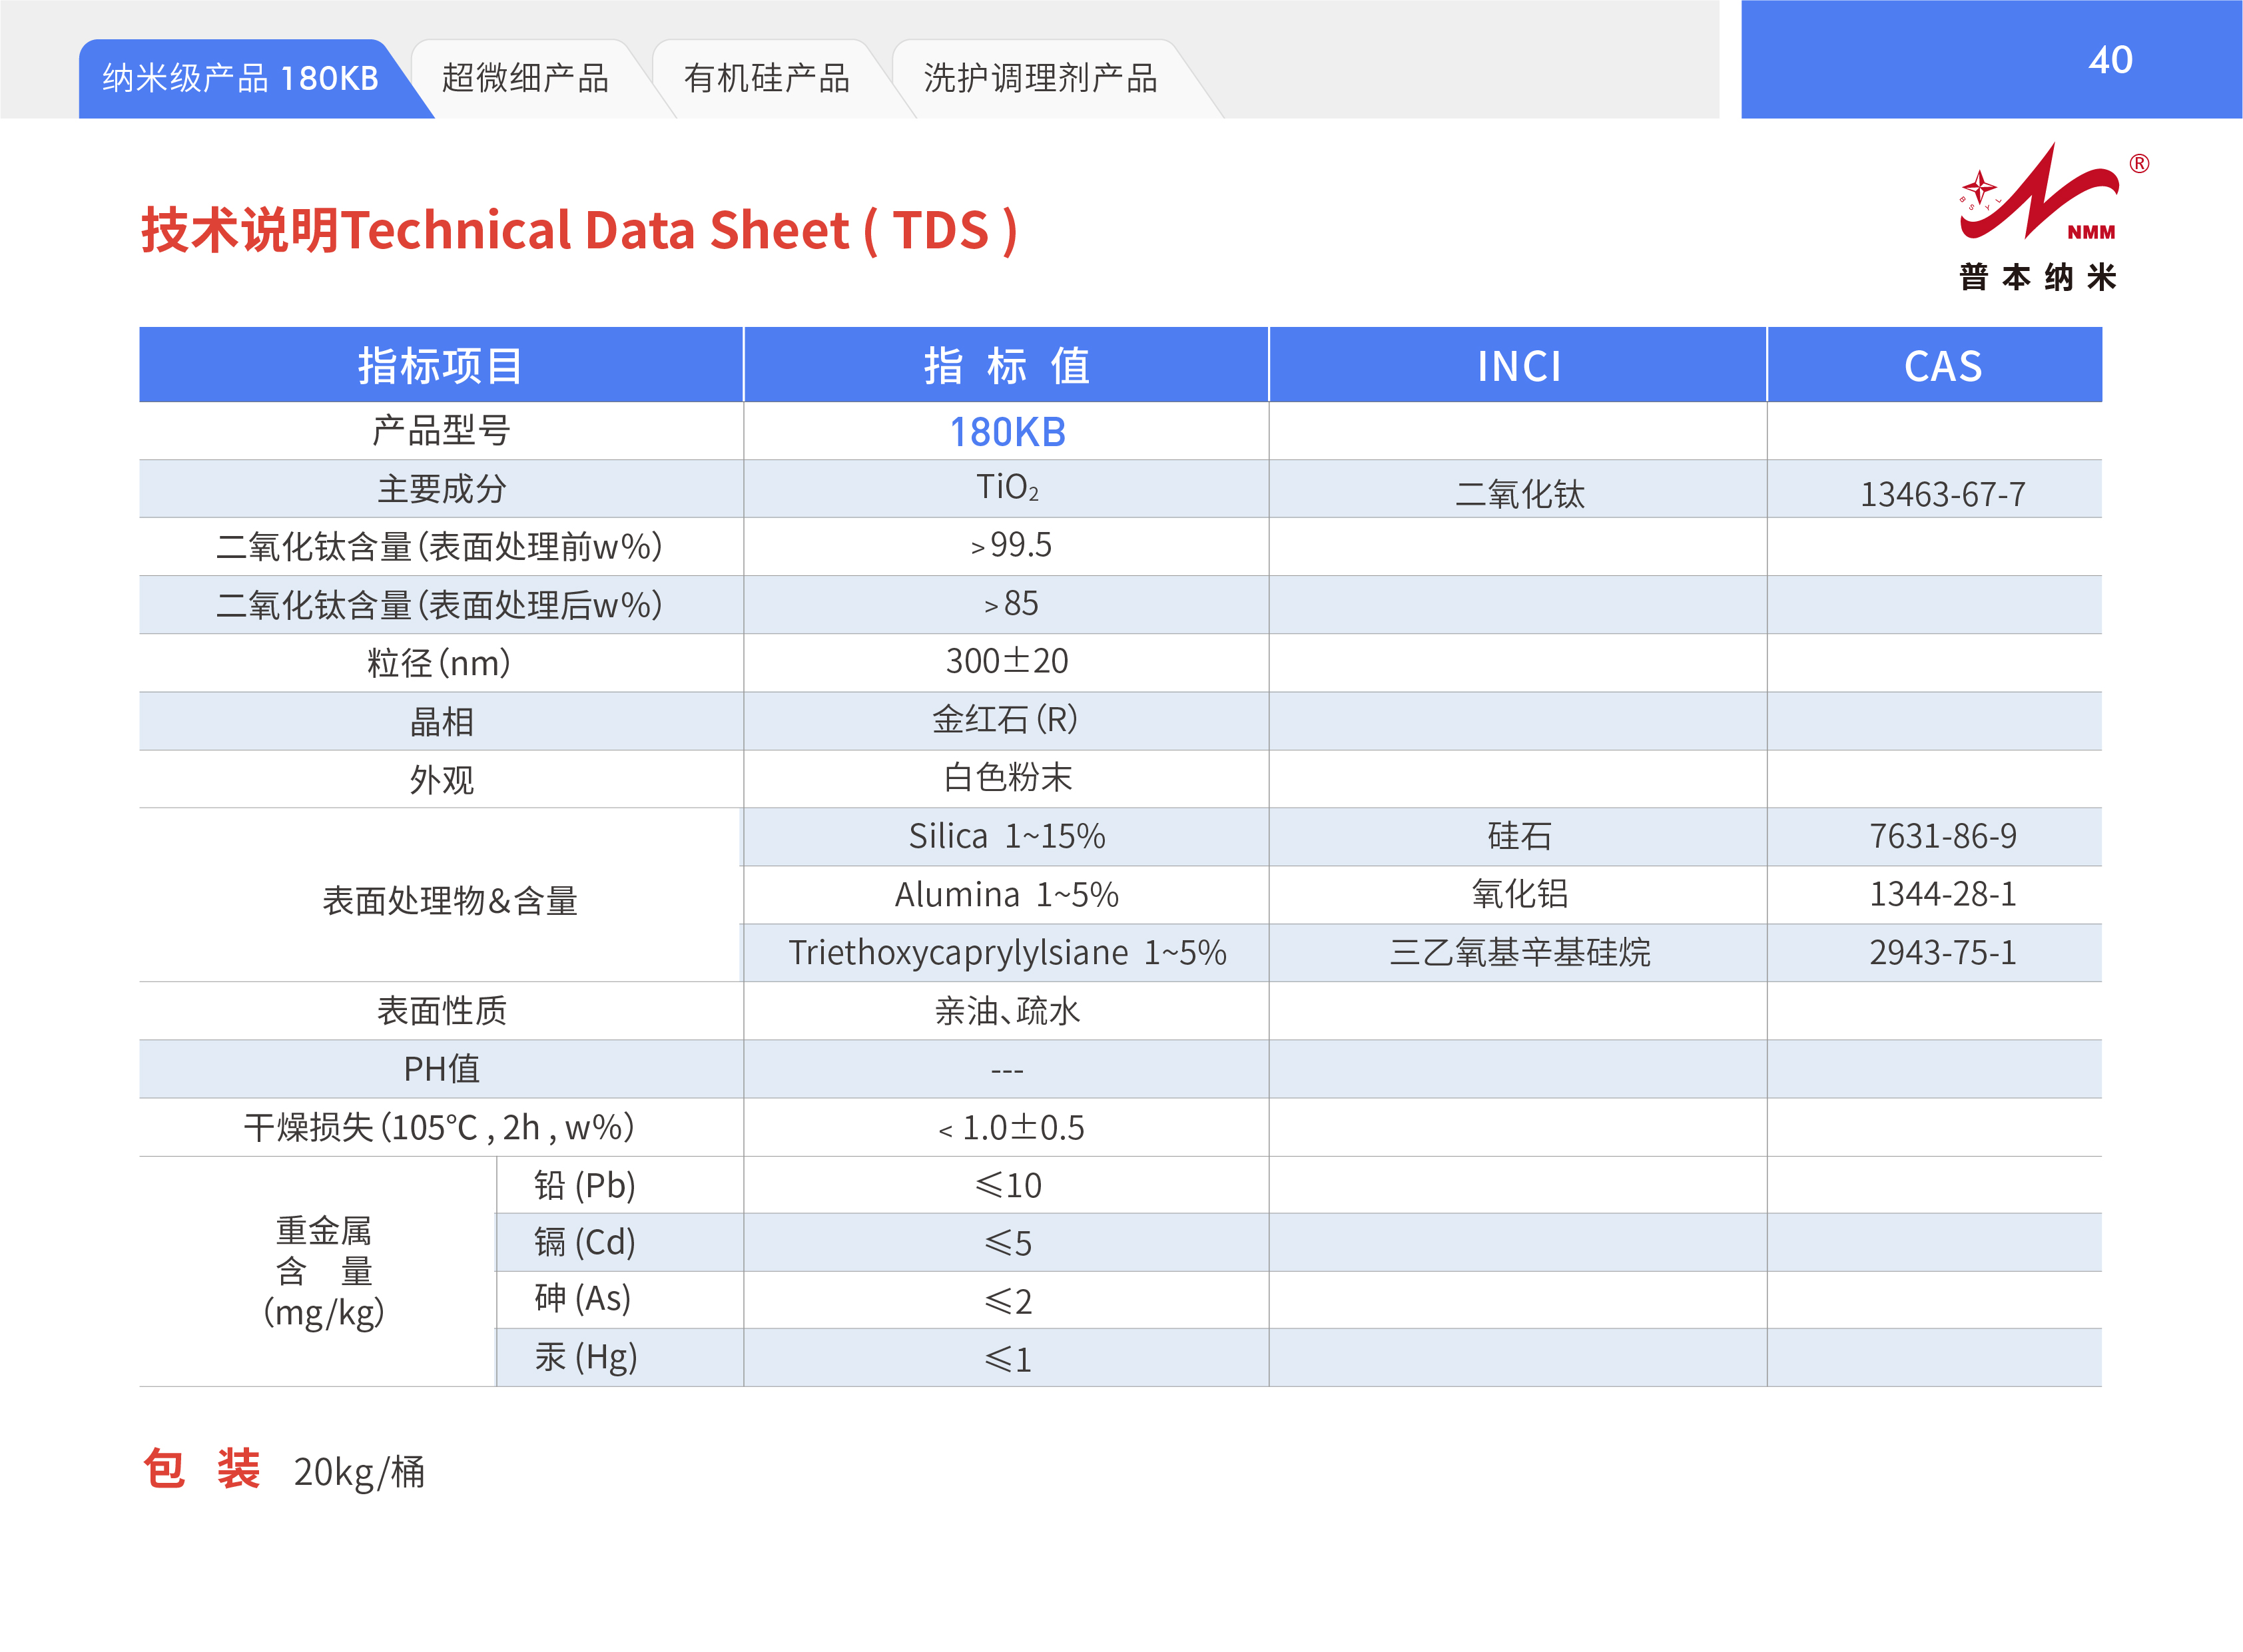Click the 指标项目 column header
This screenshot has width=2243, height=1652.
tap(440, 366)
